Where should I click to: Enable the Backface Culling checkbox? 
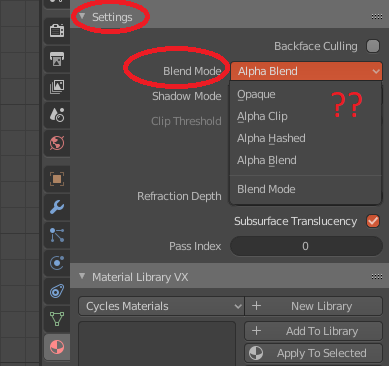click(373, 46)
